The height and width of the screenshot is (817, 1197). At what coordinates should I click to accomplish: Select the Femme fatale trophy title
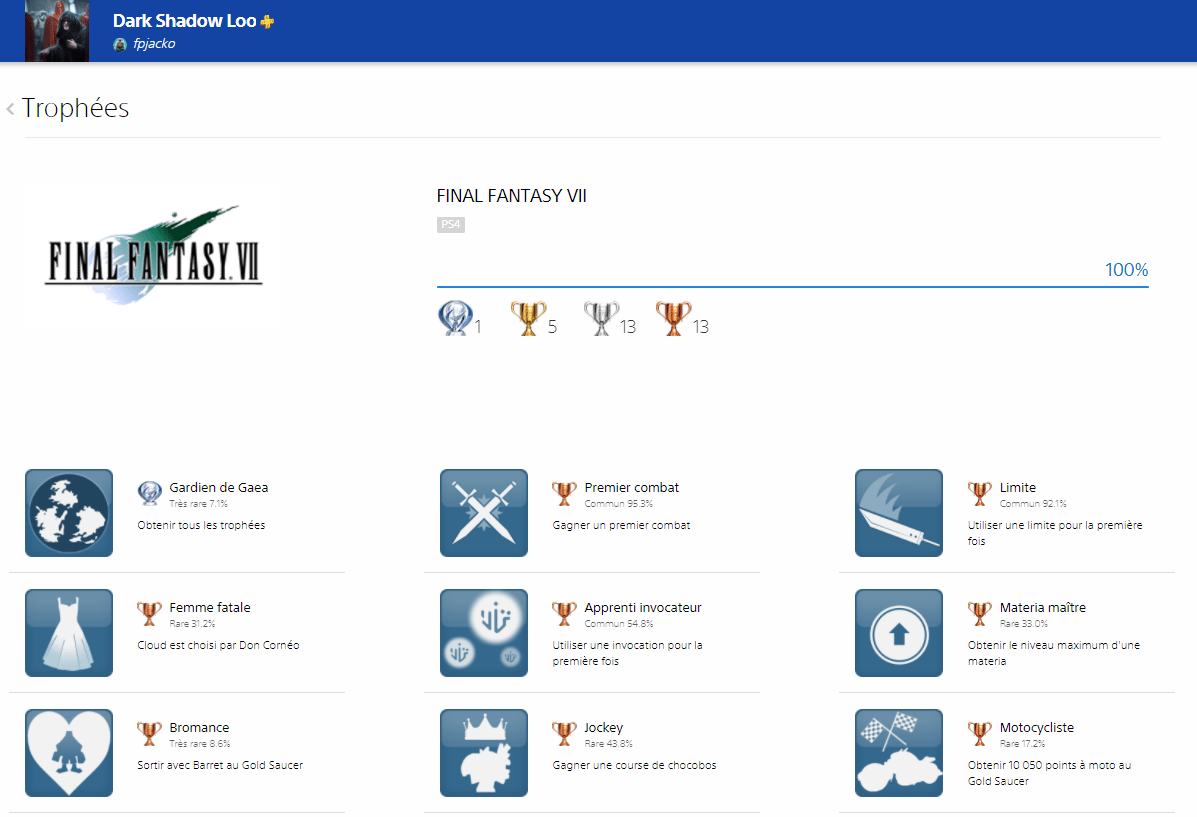point(210,607)
